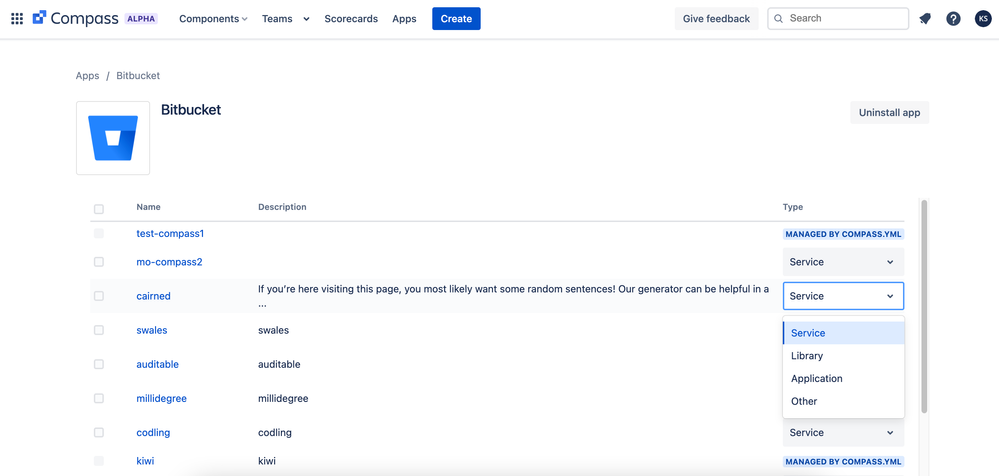Image resolution: width=999 pixels, height=476 pixels.
Task: Select Service in the dropdown list
Action: click(843, 333)
